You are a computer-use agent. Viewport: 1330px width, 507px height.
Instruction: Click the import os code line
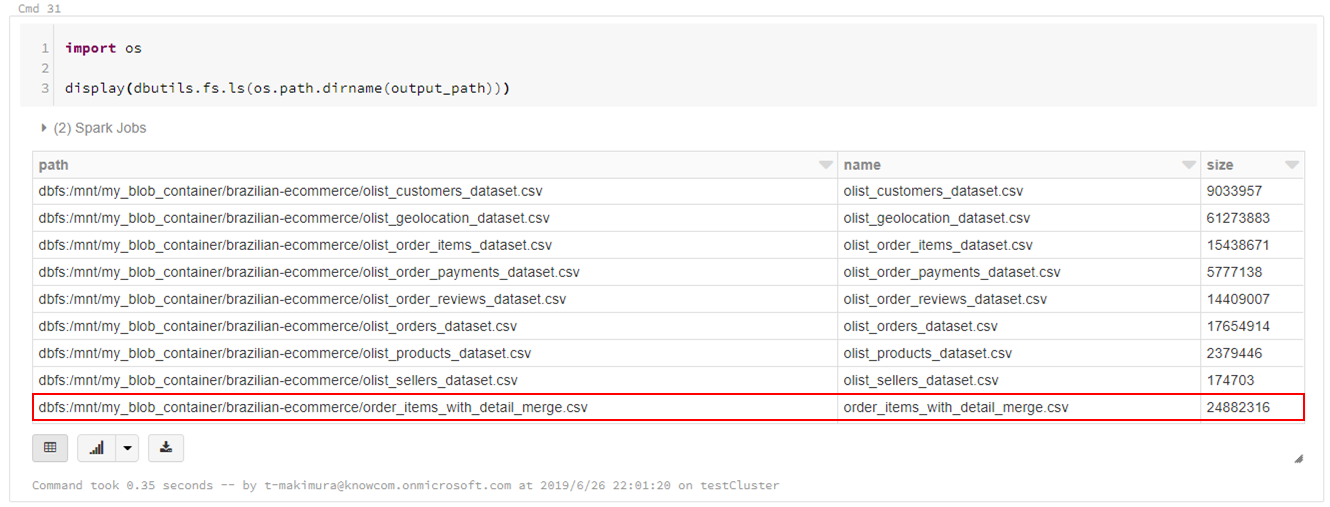(x=103, y=48)
